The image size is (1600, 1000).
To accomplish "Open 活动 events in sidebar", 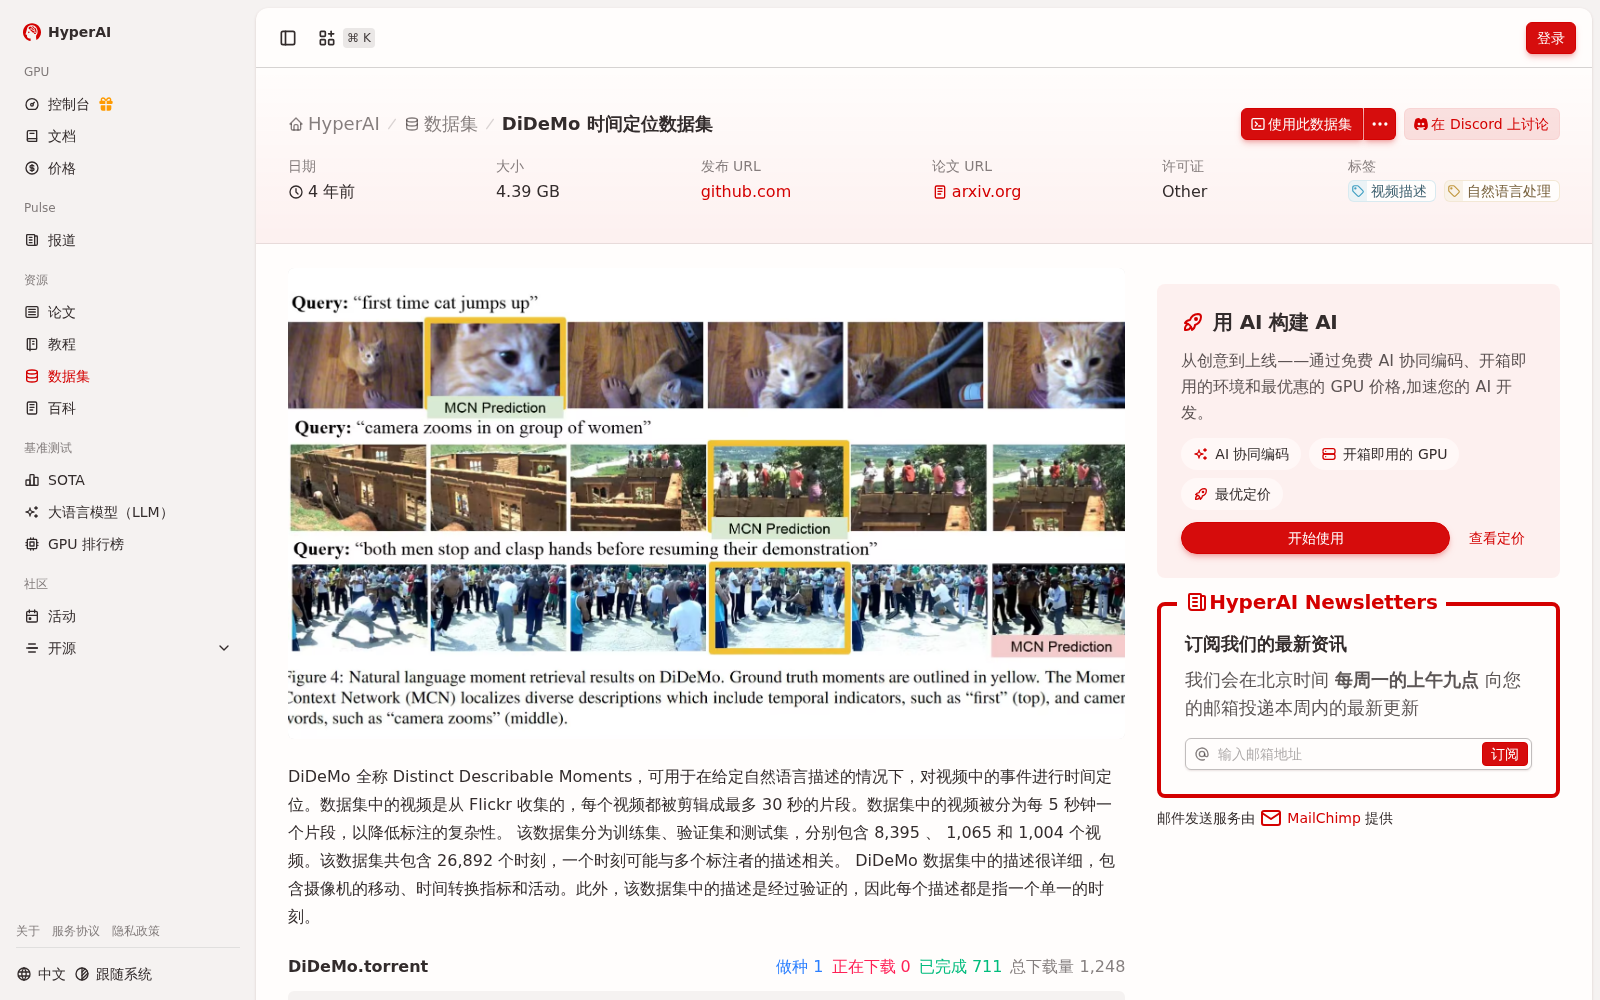I will 50,616.
